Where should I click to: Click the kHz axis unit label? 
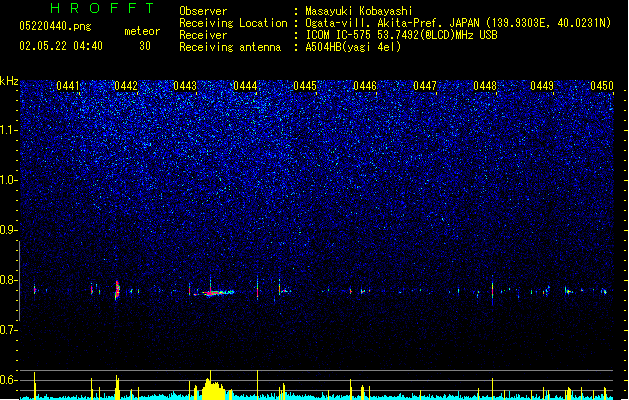9,81
